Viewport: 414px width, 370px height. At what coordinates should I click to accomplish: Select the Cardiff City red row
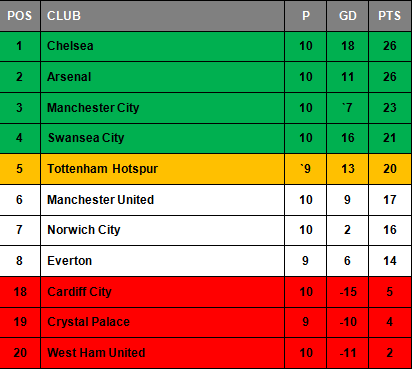[205, 292]
